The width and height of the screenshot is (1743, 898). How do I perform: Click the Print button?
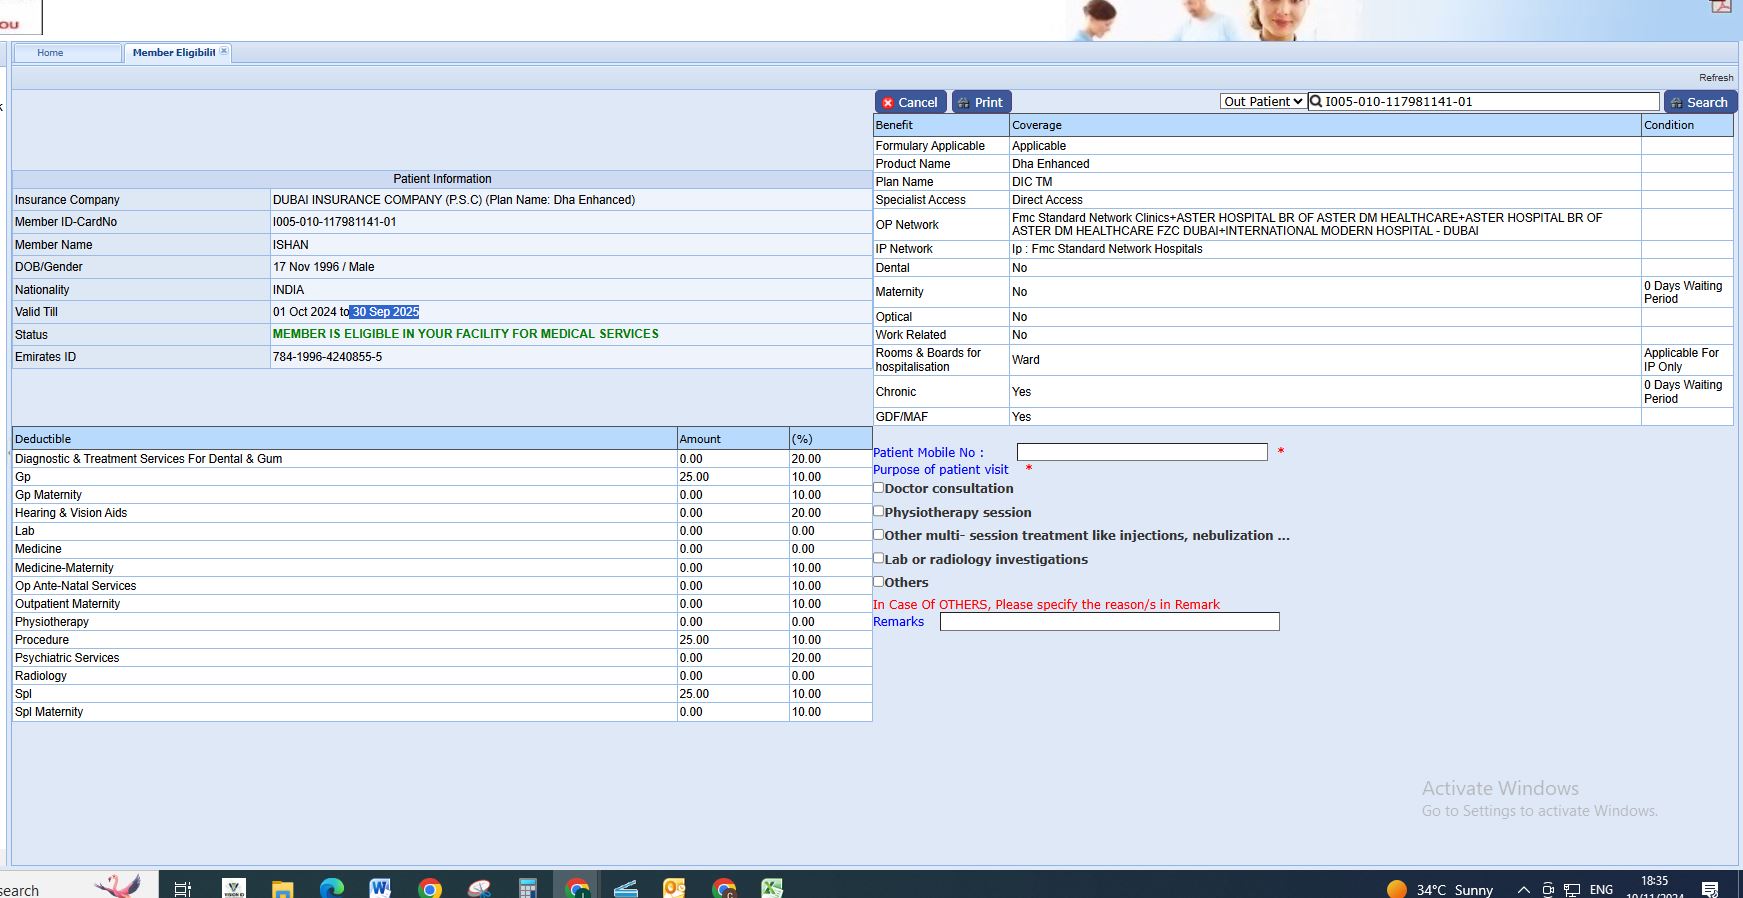pos(981,102)
